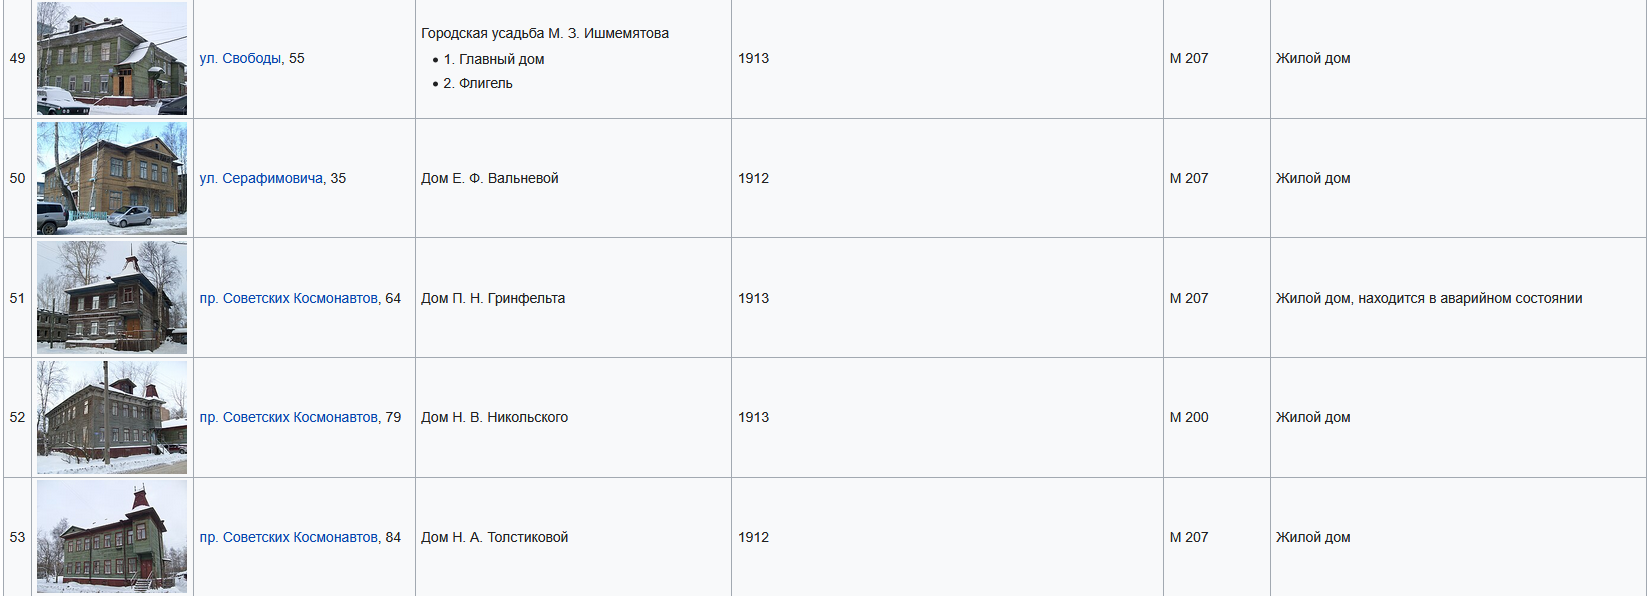This screenshot has height=596, width=1649.
Task: Select the Дом П. Н. Гринфельта text
Action: (x=493, y=298)
